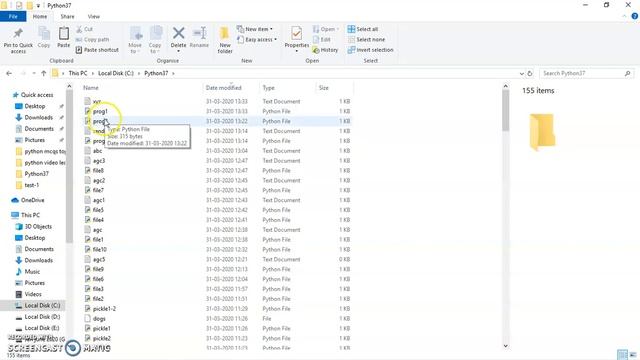Click the Pin to Quick access icon
This screenshot has height=360, width=640.
18,40
